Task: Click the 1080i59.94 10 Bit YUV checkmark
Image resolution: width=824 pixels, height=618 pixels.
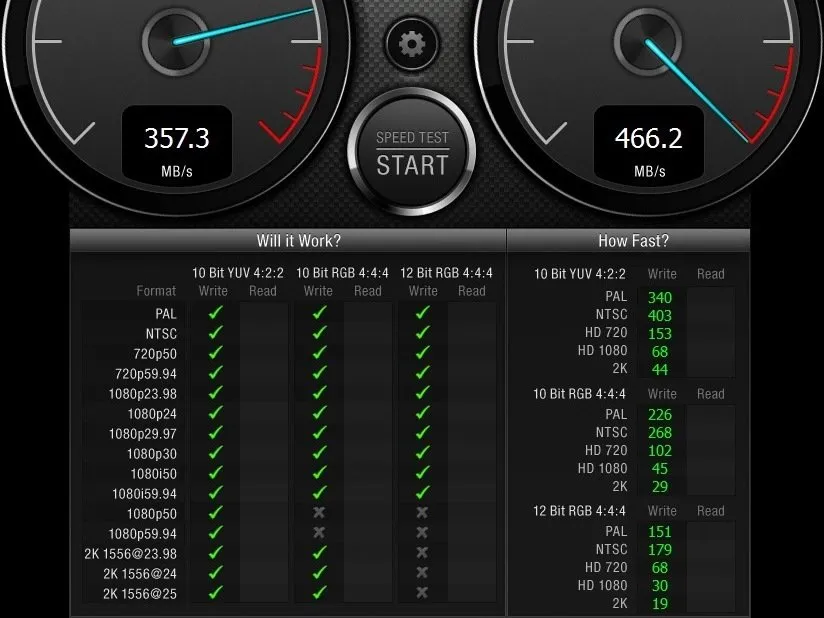Action: (215, 492)
